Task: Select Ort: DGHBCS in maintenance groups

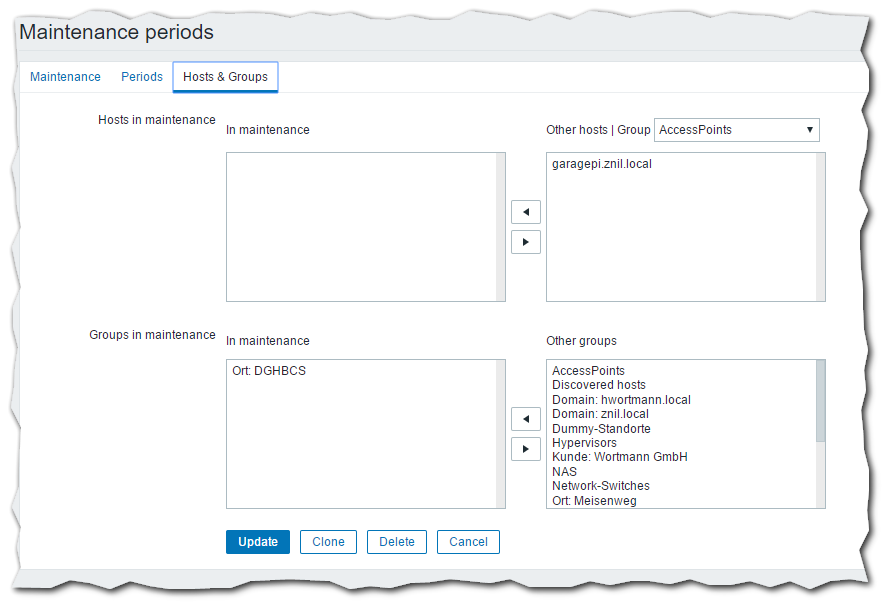Action: 269,371
